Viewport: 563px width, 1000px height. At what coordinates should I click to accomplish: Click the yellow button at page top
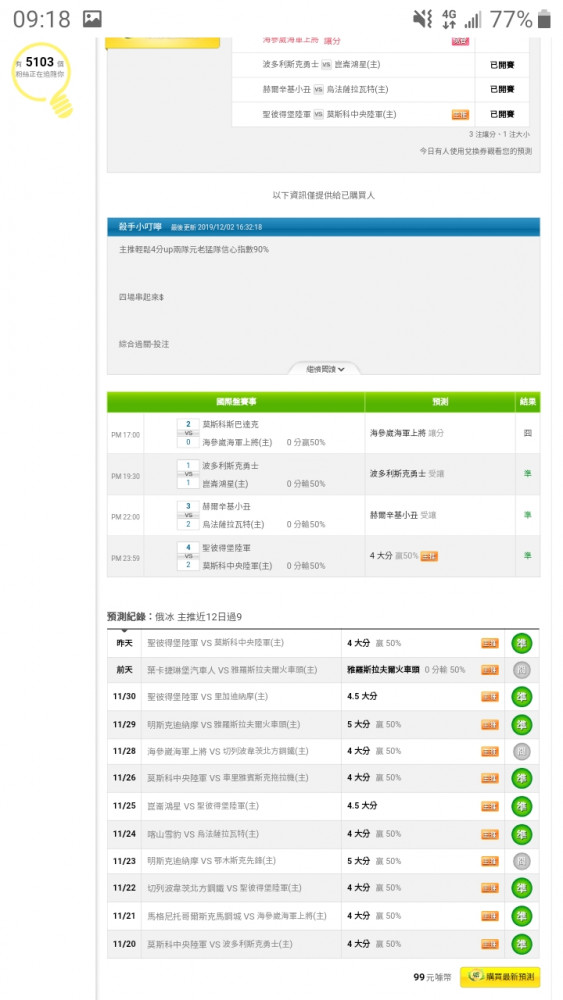(162, 43)
